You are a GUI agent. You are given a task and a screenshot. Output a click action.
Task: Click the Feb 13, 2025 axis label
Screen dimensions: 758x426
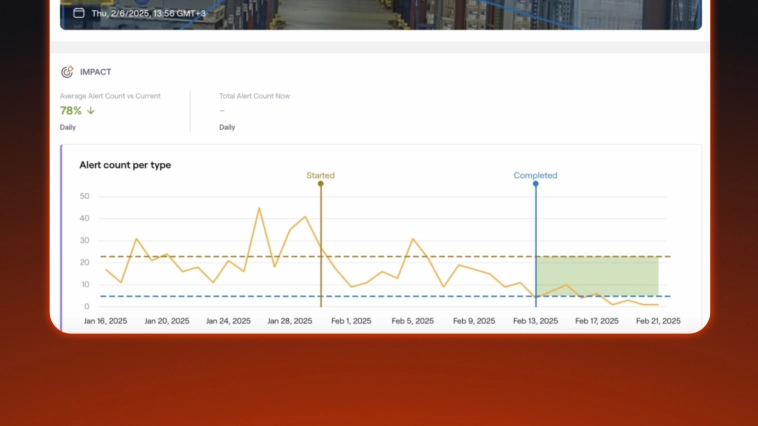[535, 321]
